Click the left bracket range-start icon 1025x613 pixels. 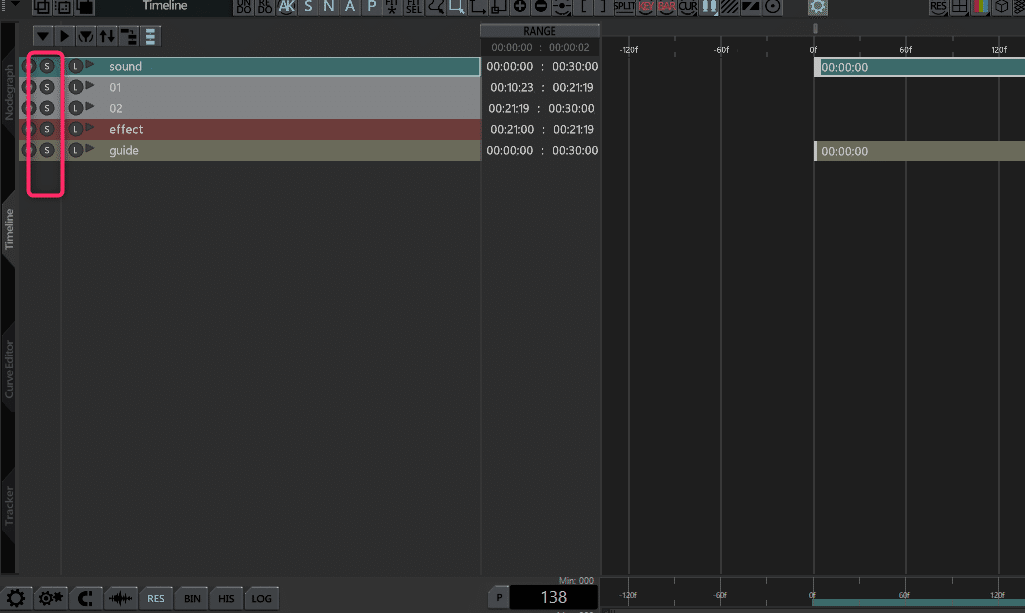point(583,7)
